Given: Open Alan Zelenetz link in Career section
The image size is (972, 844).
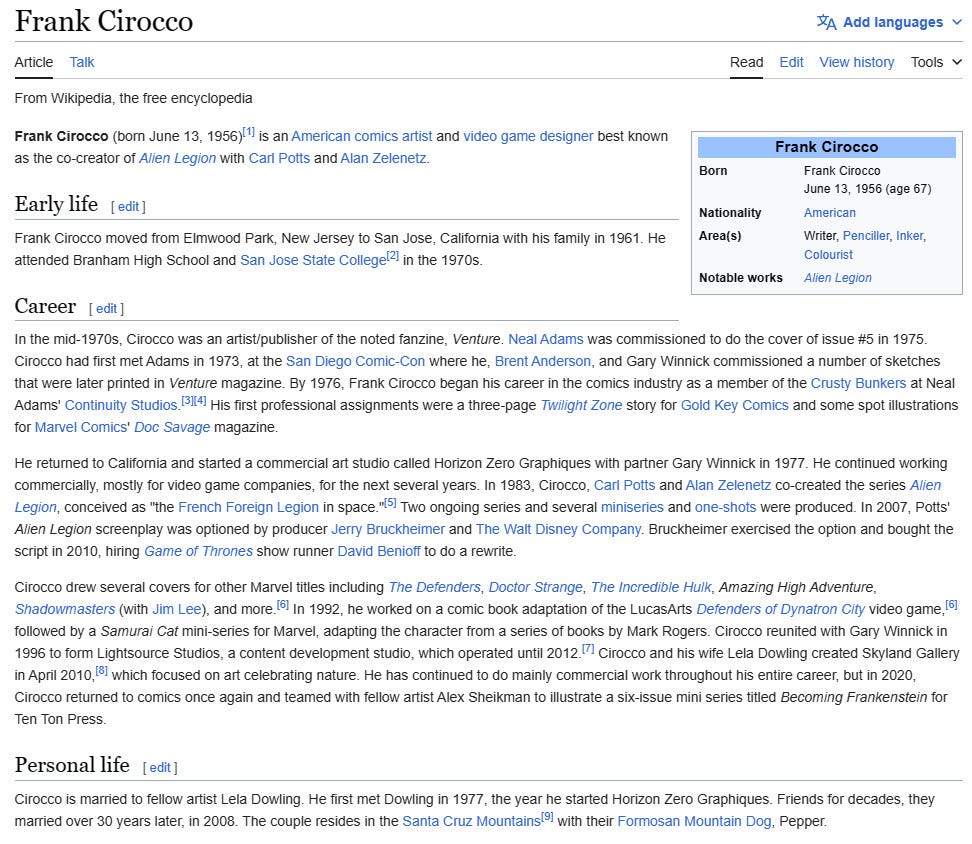Looking at the screenshot, I should [x=728, y=485].
